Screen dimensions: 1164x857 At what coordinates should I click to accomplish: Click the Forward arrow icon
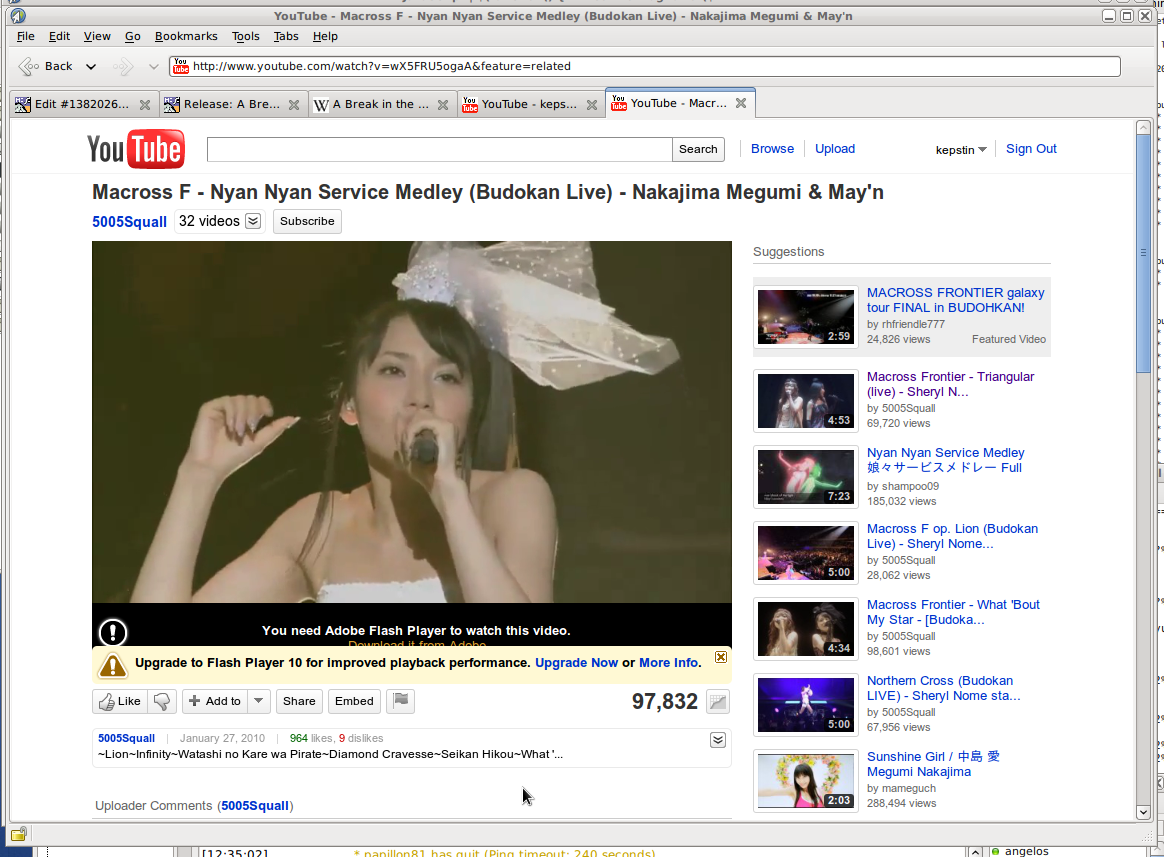coord(123,67)
